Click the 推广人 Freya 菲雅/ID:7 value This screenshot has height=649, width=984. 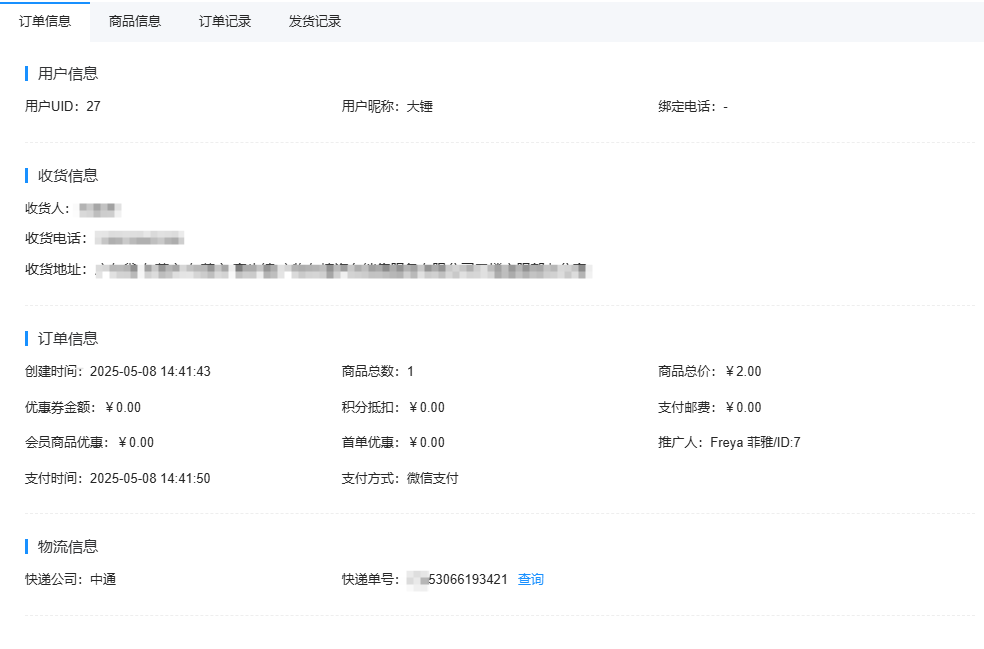click(755, 442)
